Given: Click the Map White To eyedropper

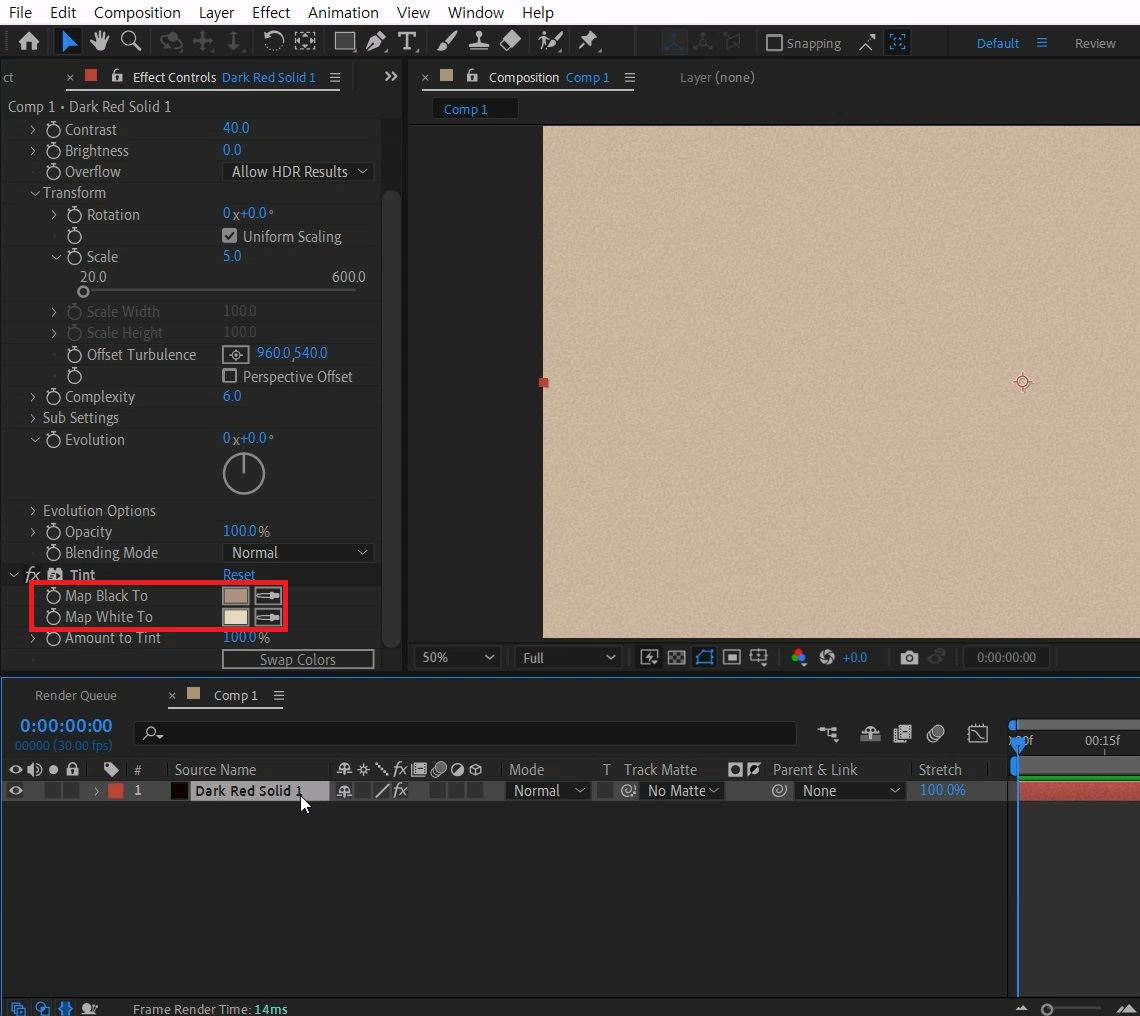Looking at the screenshot, I should 268,617.
